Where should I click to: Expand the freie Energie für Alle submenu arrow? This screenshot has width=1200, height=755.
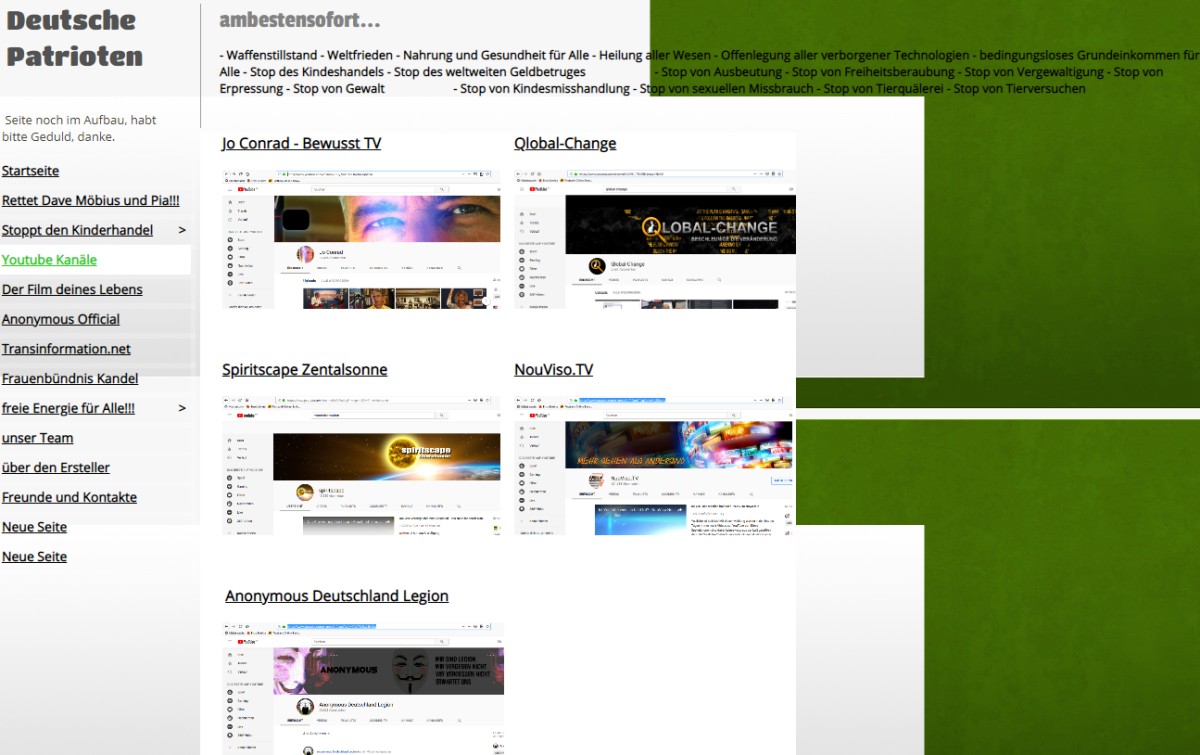pos(182,408)
